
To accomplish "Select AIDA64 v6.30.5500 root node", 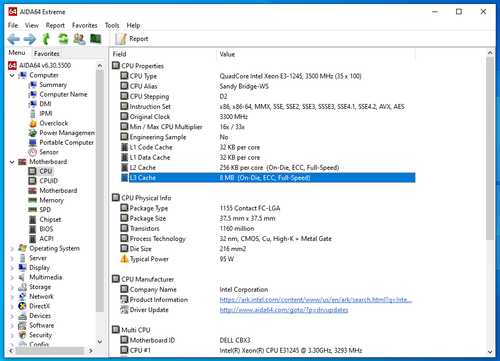I will pos(45,65).
